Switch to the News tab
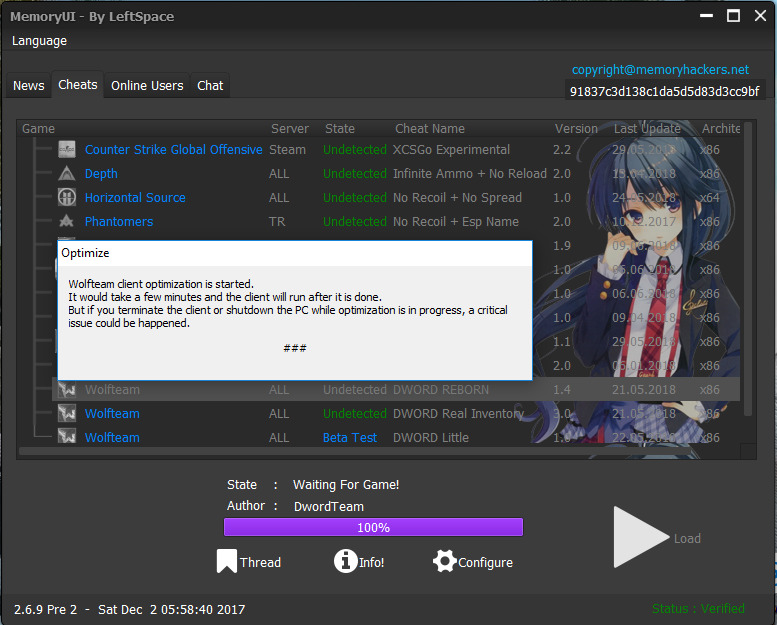Screen dimensions: 777x625 [28, 85]
